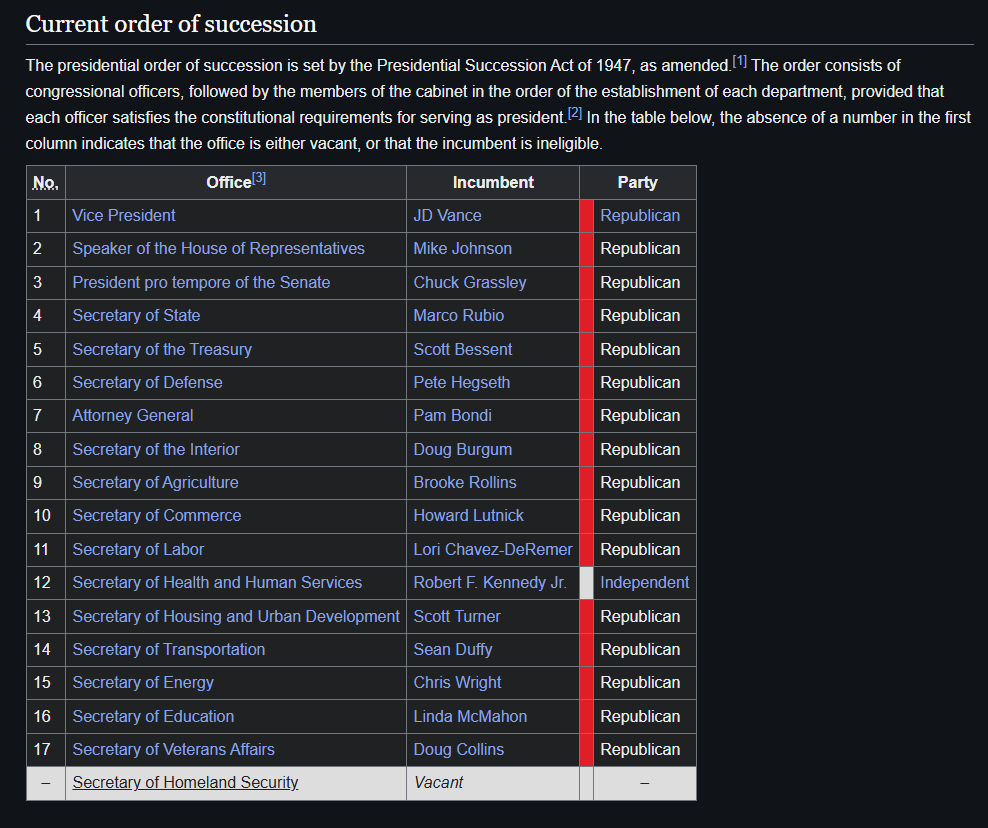The image size is (988, 828).
Task: Select Republican text in Doug Collins's row
Action: point(640,749)
